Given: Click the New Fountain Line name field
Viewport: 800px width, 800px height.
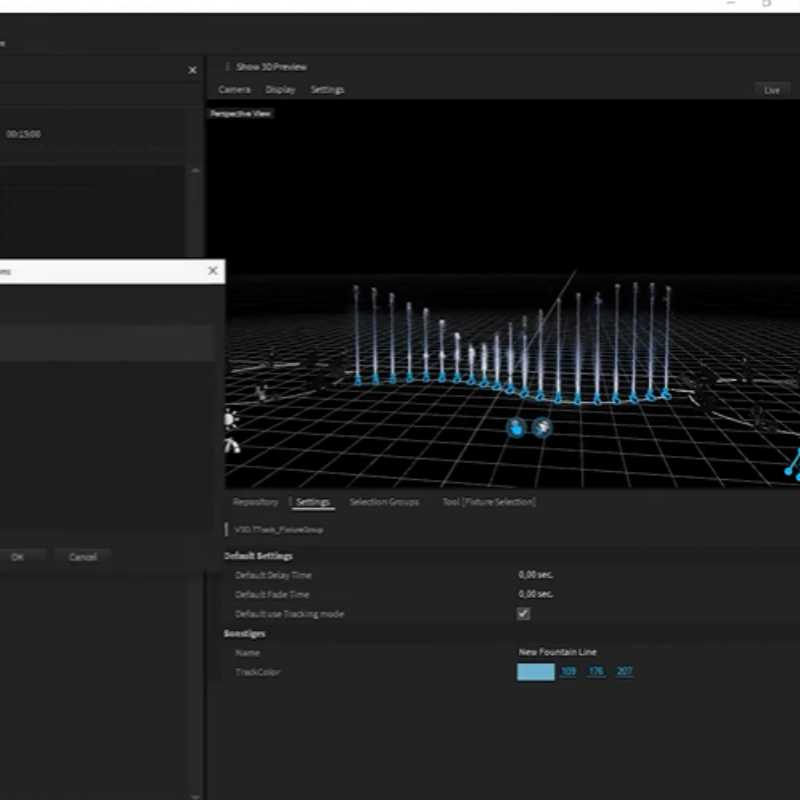Looking at the screenshot, I should click(x=557, y=652).
